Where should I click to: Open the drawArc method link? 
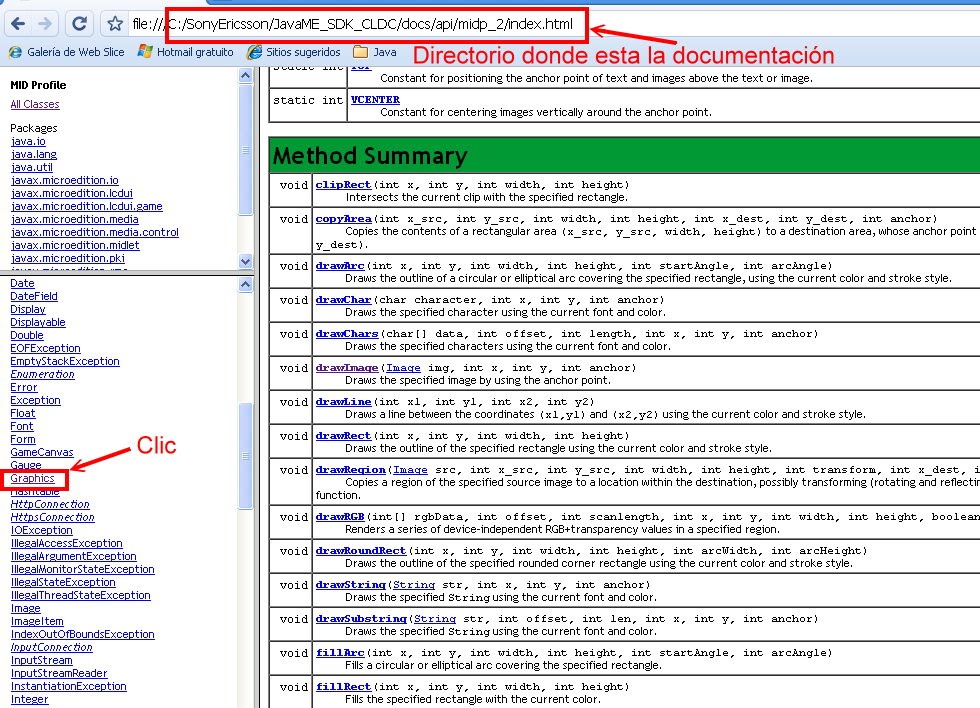click(x=340, y=266)
